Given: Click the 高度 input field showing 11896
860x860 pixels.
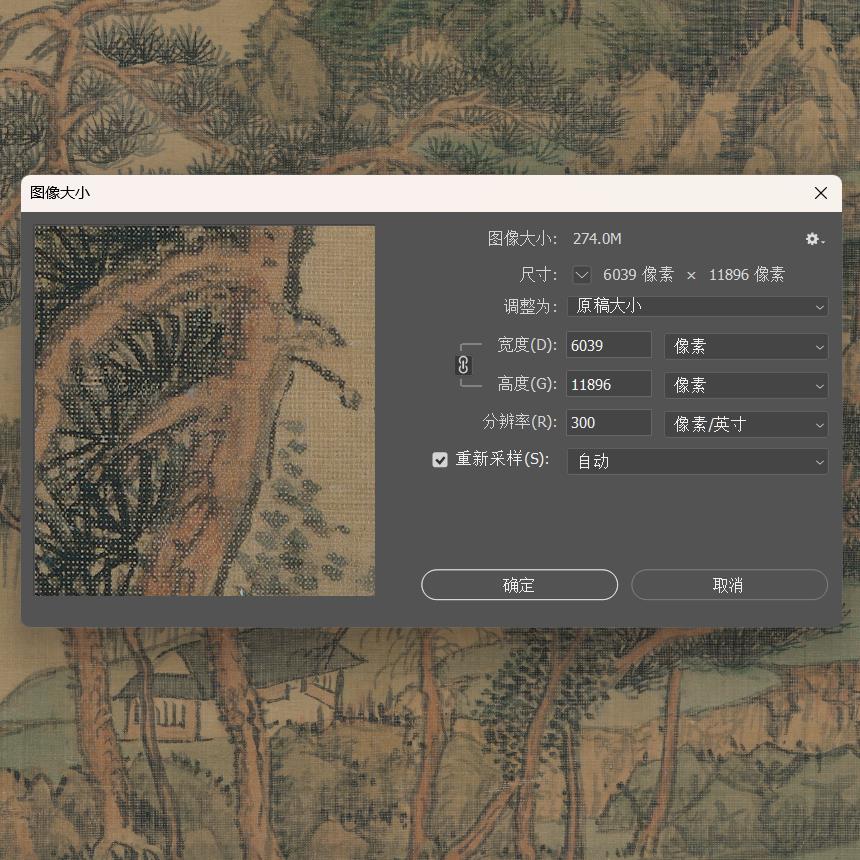Looking at the screenshot, I should pyautogui.click(x=609, y=384).
